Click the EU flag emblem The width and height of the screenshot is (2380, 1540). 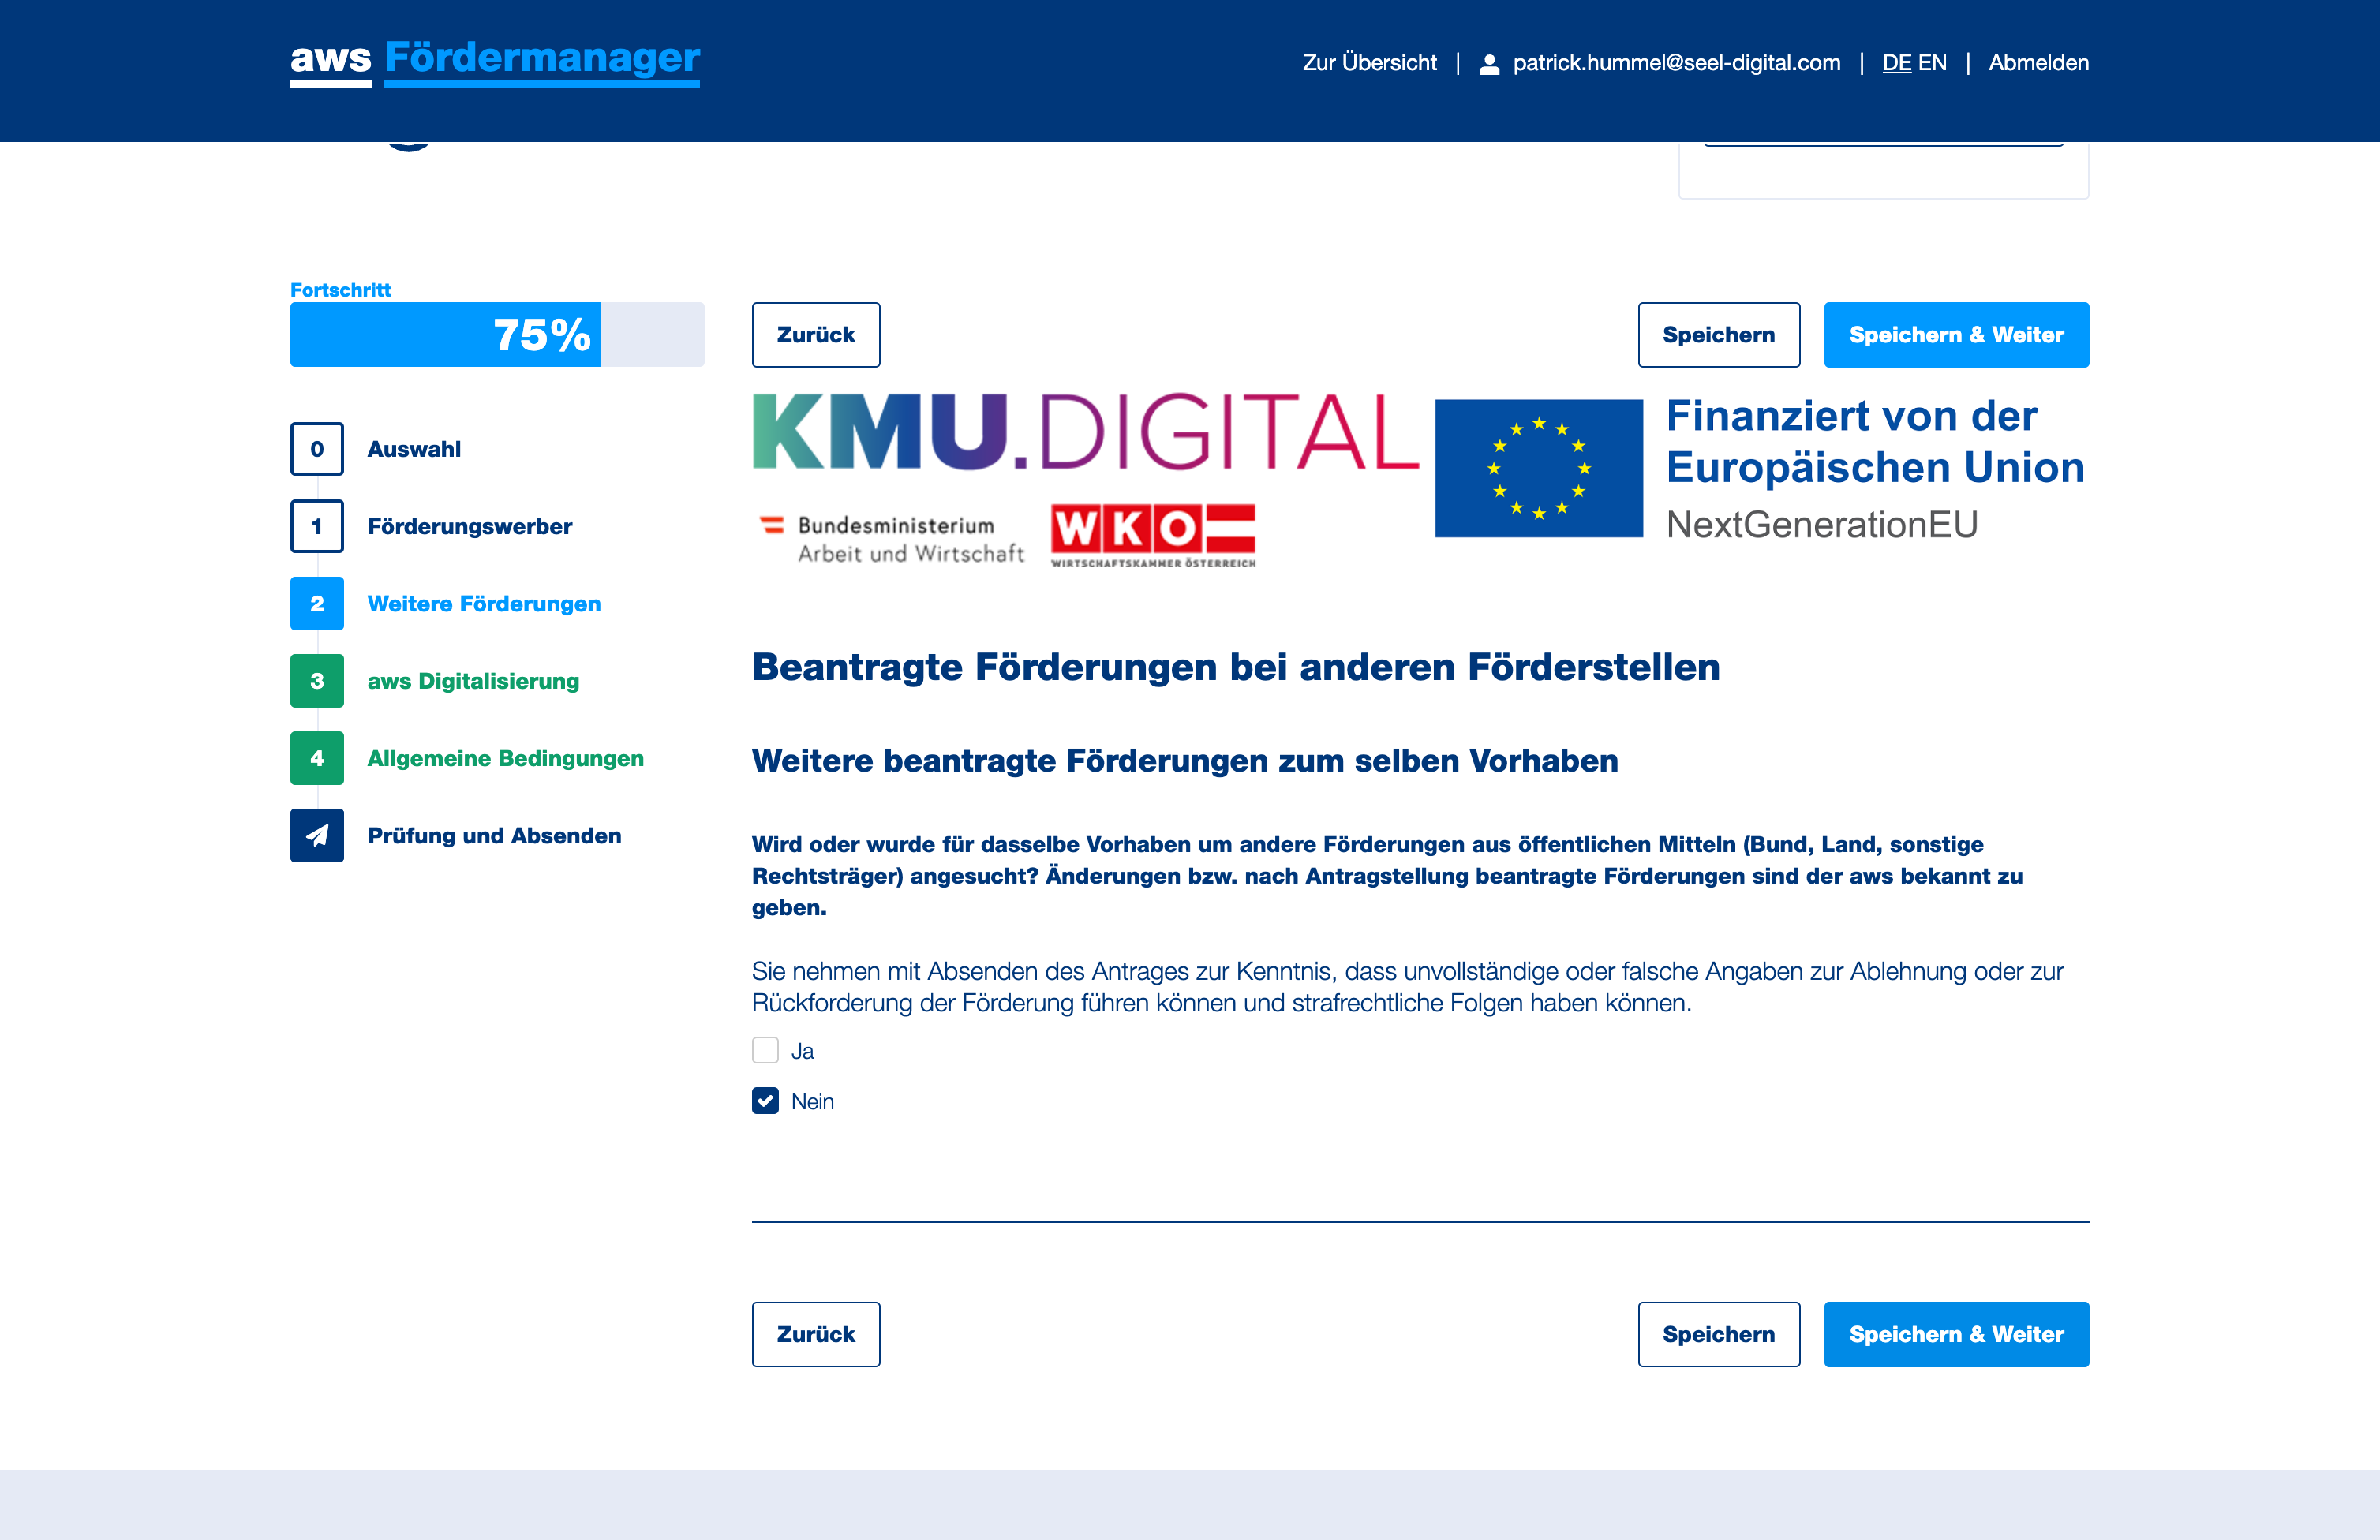[1539, 468]
